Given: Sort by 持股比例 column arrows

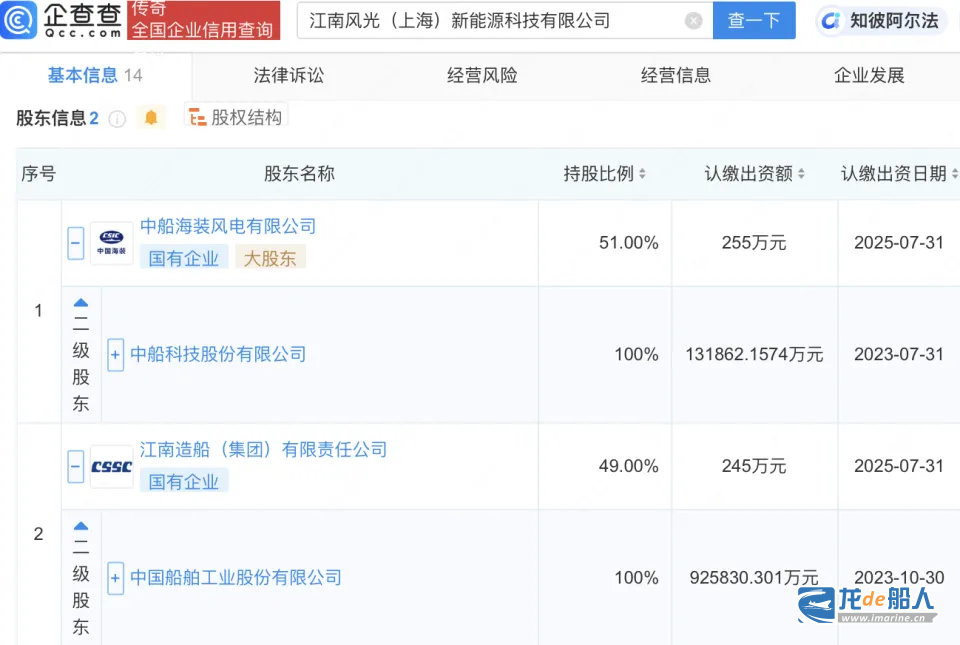Looking at the screenshot, I should pos(642,174).
